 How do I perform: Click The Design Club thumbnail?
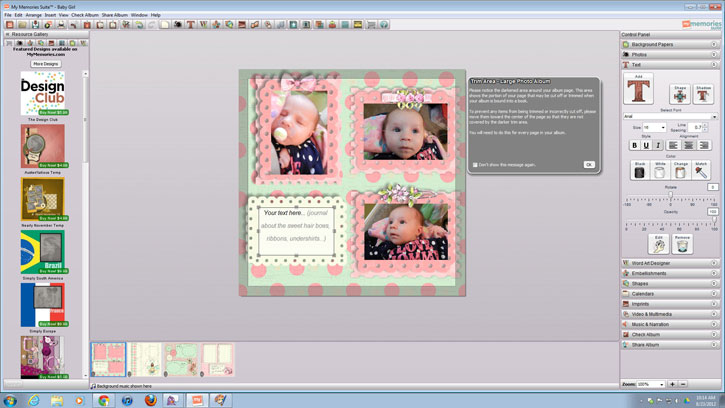[x=43, y=93]
